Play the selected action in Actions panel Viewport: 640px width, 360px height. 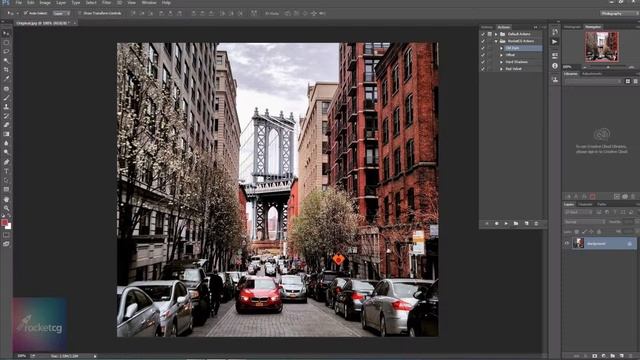pos(506,224)
